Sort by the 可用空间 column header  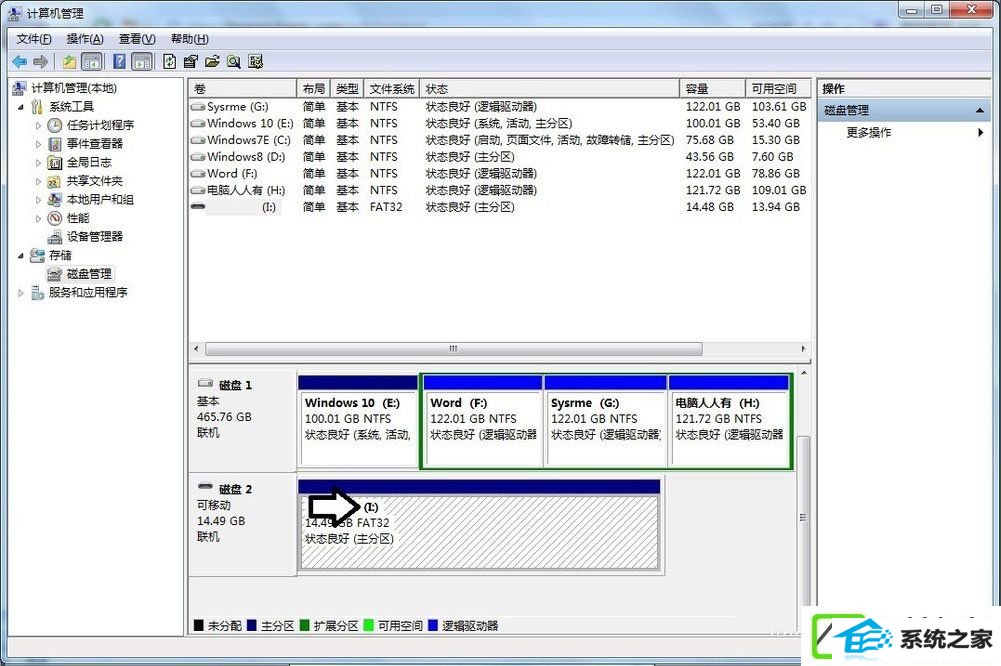pyautogui.click(x=778, y=89)
